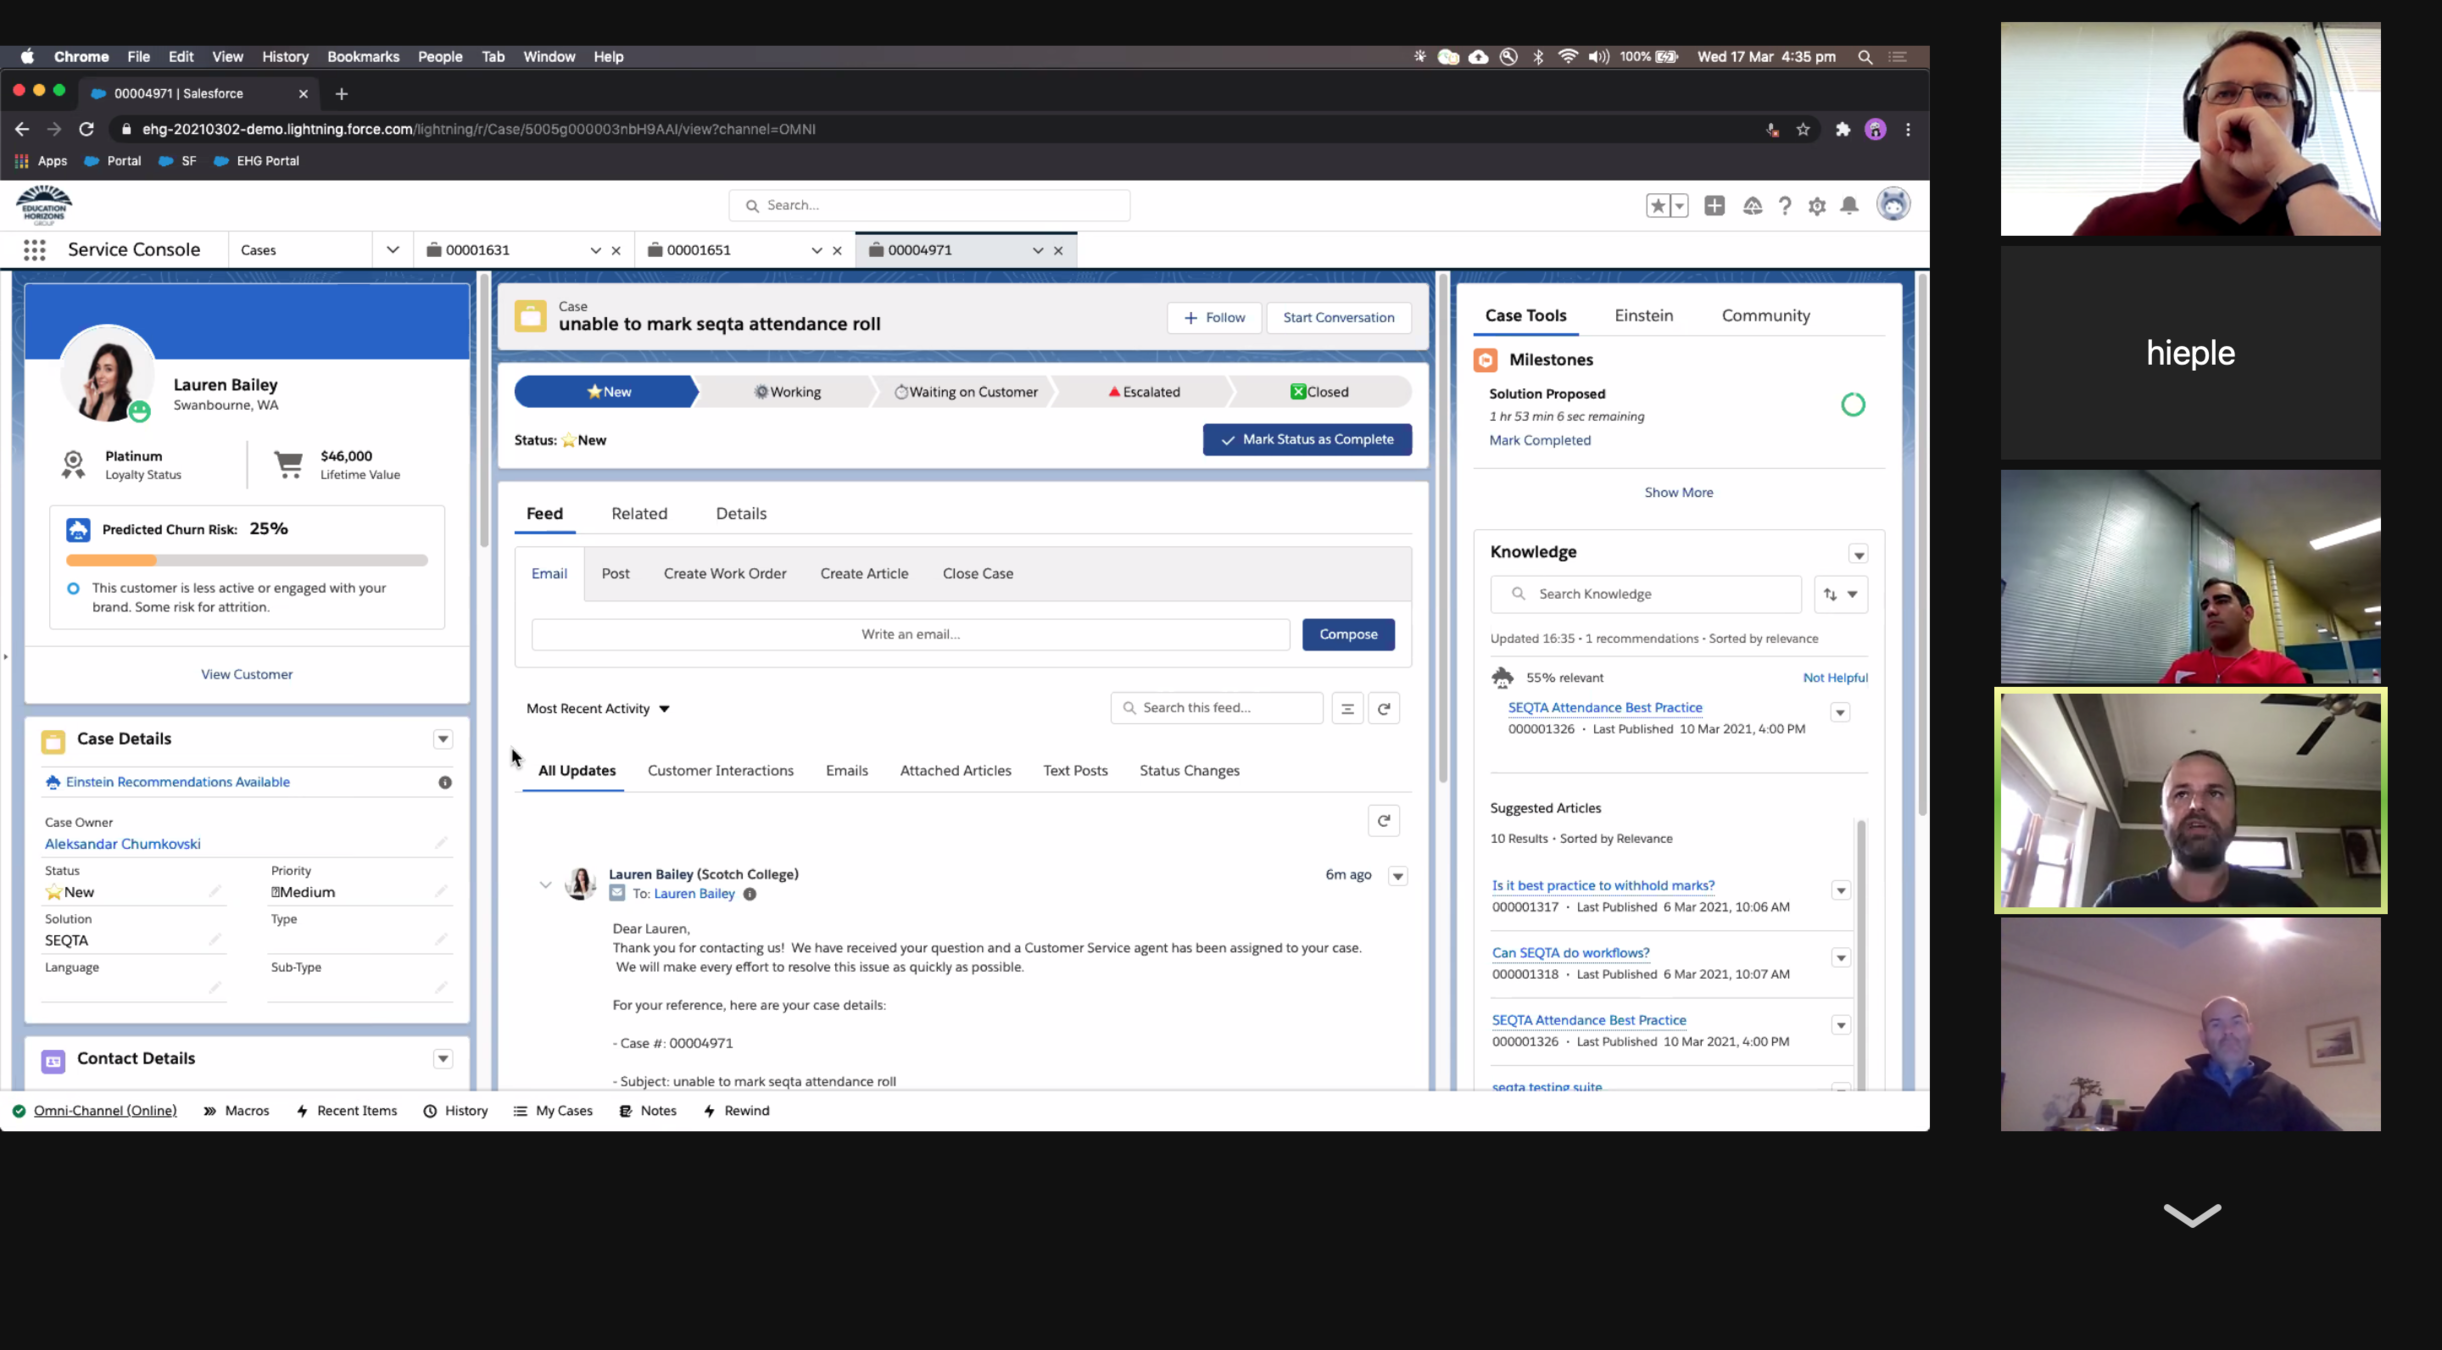Open the App Launcher grid icon

(x=34, y=250)
